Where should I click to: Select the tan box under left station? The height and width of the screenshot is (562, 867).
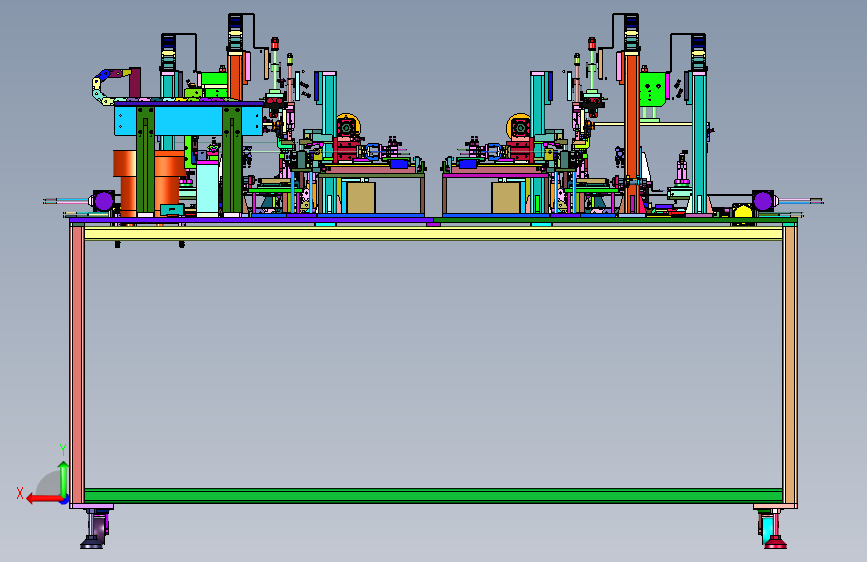[361, 197]
